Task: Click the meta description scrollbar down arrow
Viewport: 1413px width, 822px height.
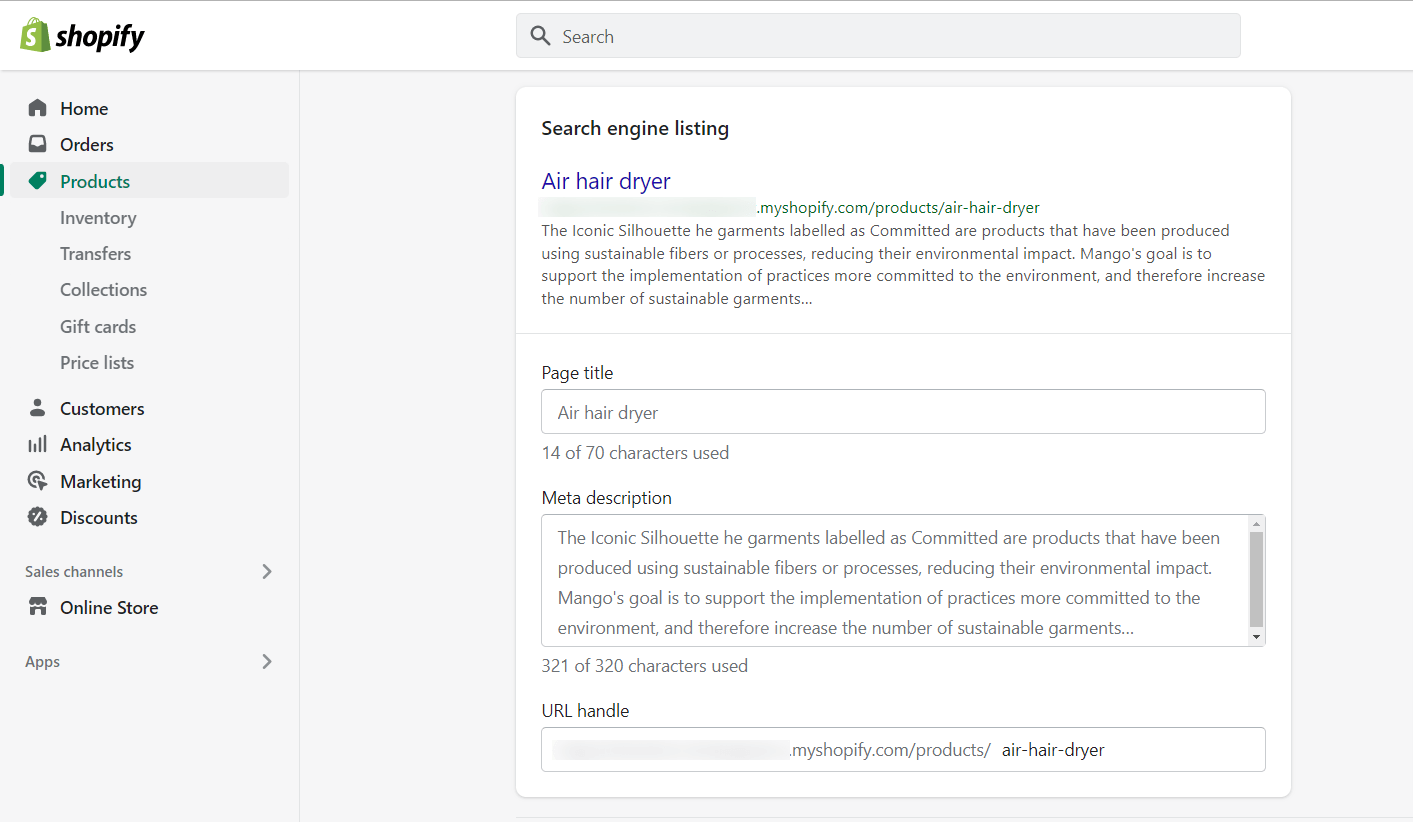Action: click(1257, 636)
